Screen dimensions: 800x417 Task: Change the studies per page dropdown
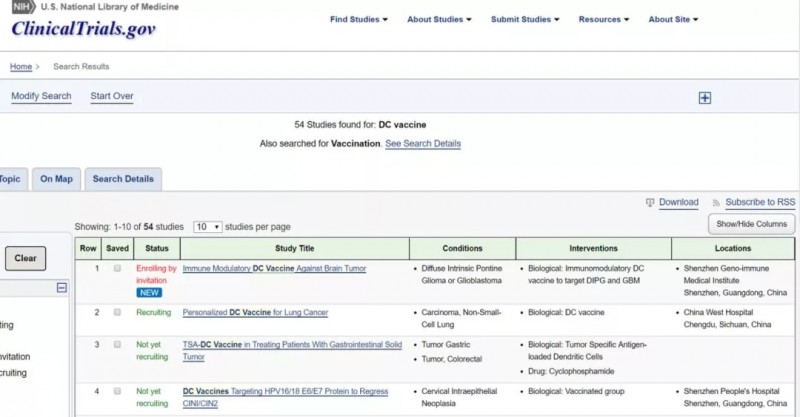point(208,227)
